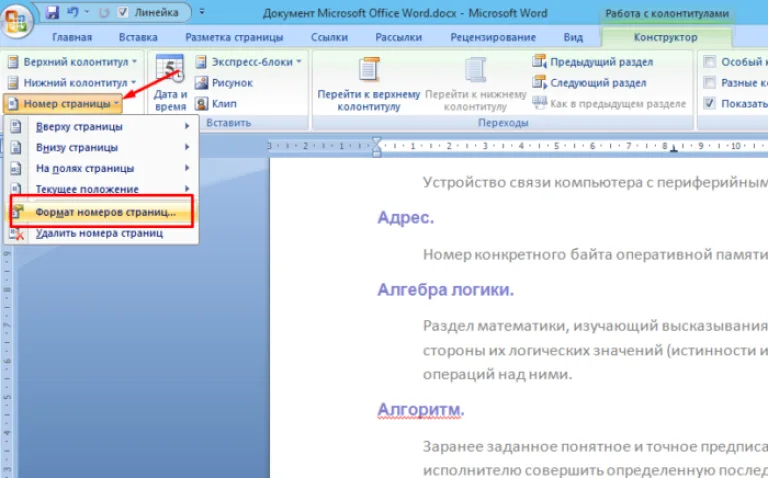Insert clip art with Клип icon
768x478 pixels.
(x=201, y=103)
